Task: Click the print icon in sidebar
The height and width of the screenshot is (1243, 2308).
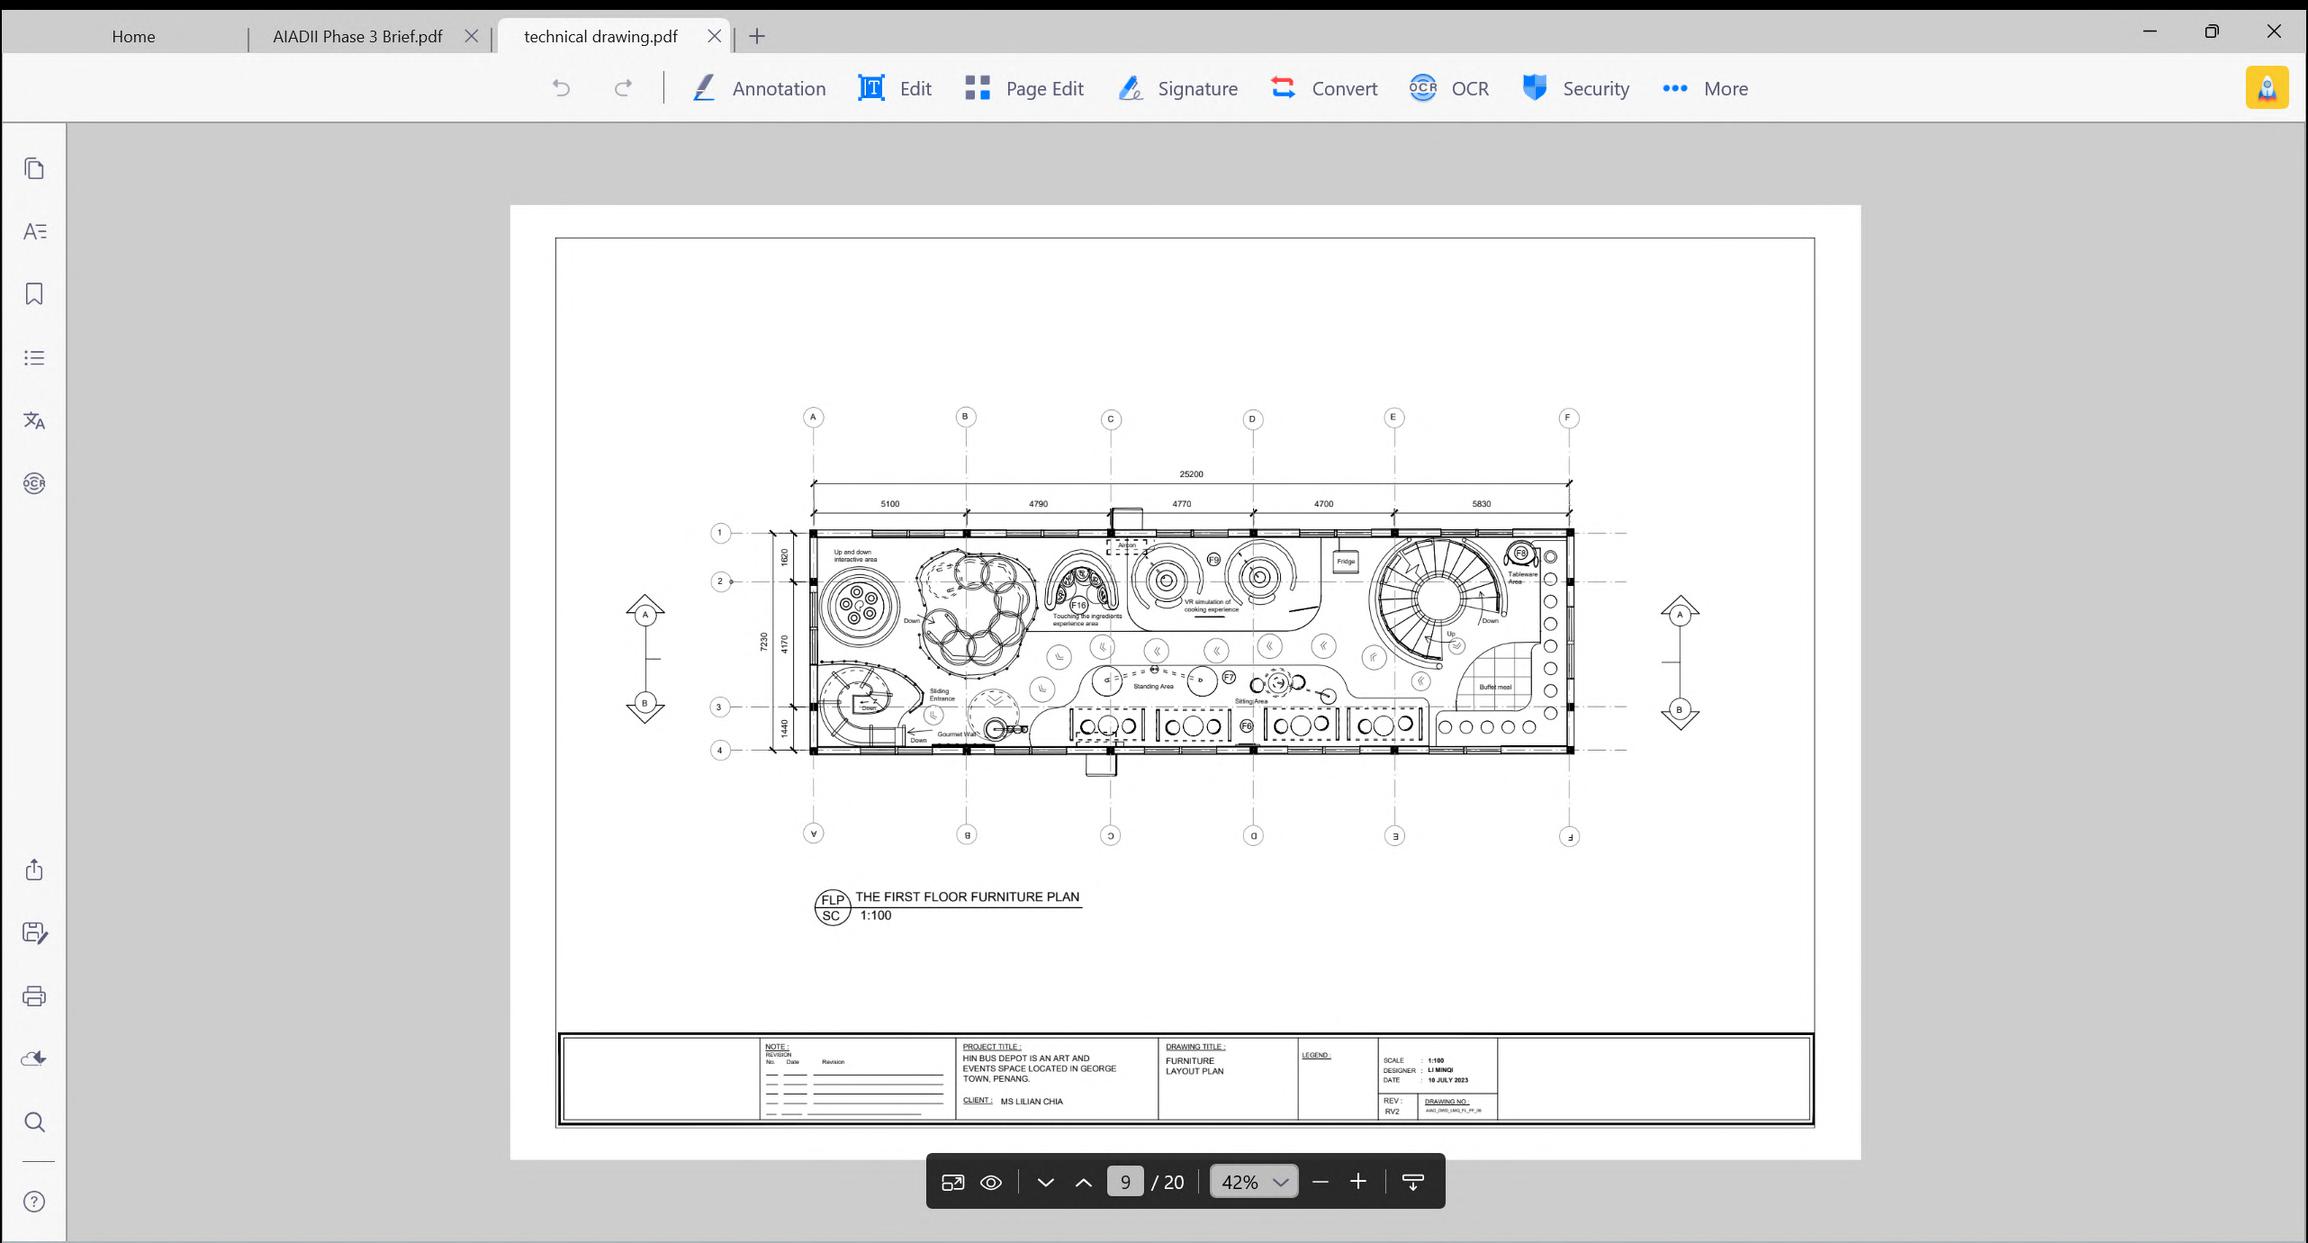Action: 34,996
